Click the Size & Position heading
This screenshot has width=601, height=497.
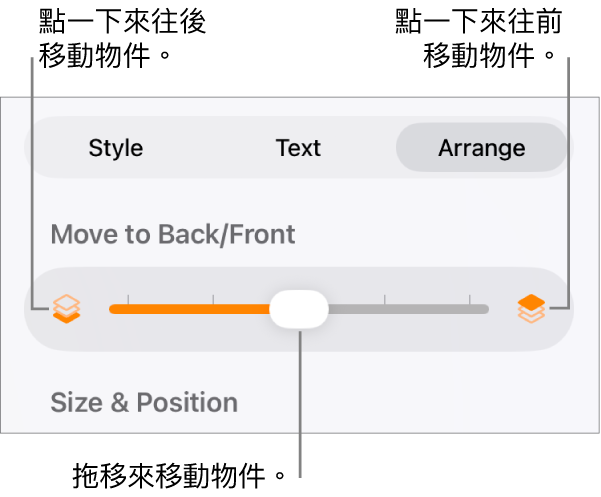[144, 403]
